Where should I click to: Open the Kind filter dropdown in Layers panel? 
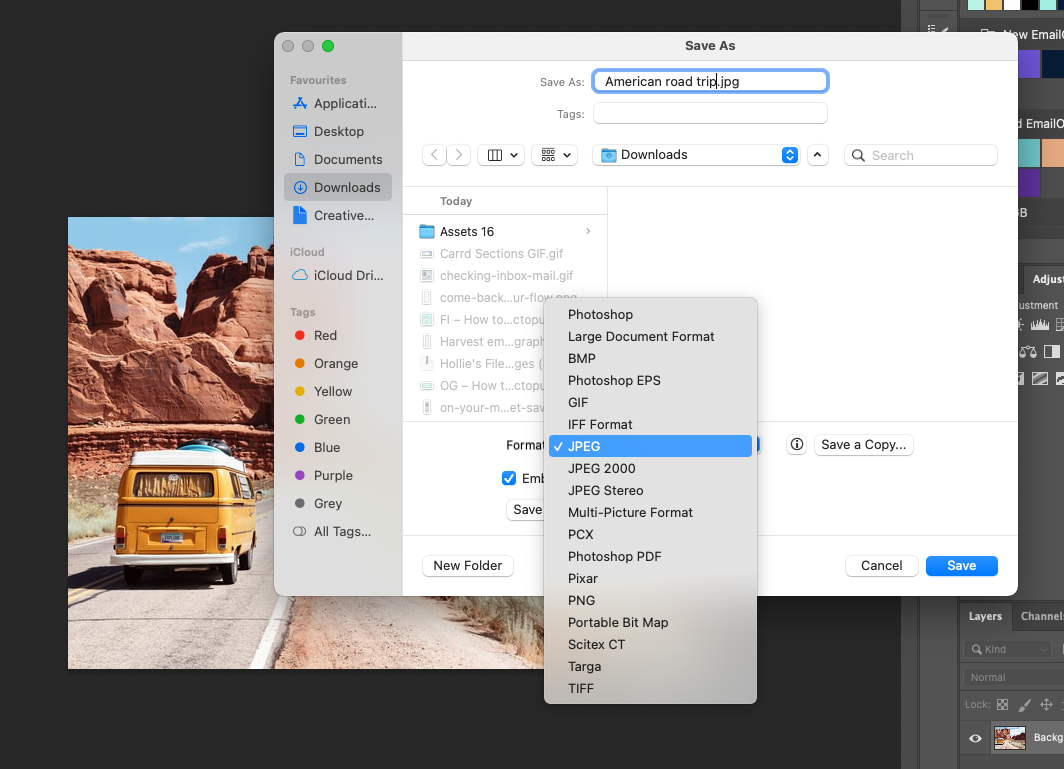click(1008, 648)
